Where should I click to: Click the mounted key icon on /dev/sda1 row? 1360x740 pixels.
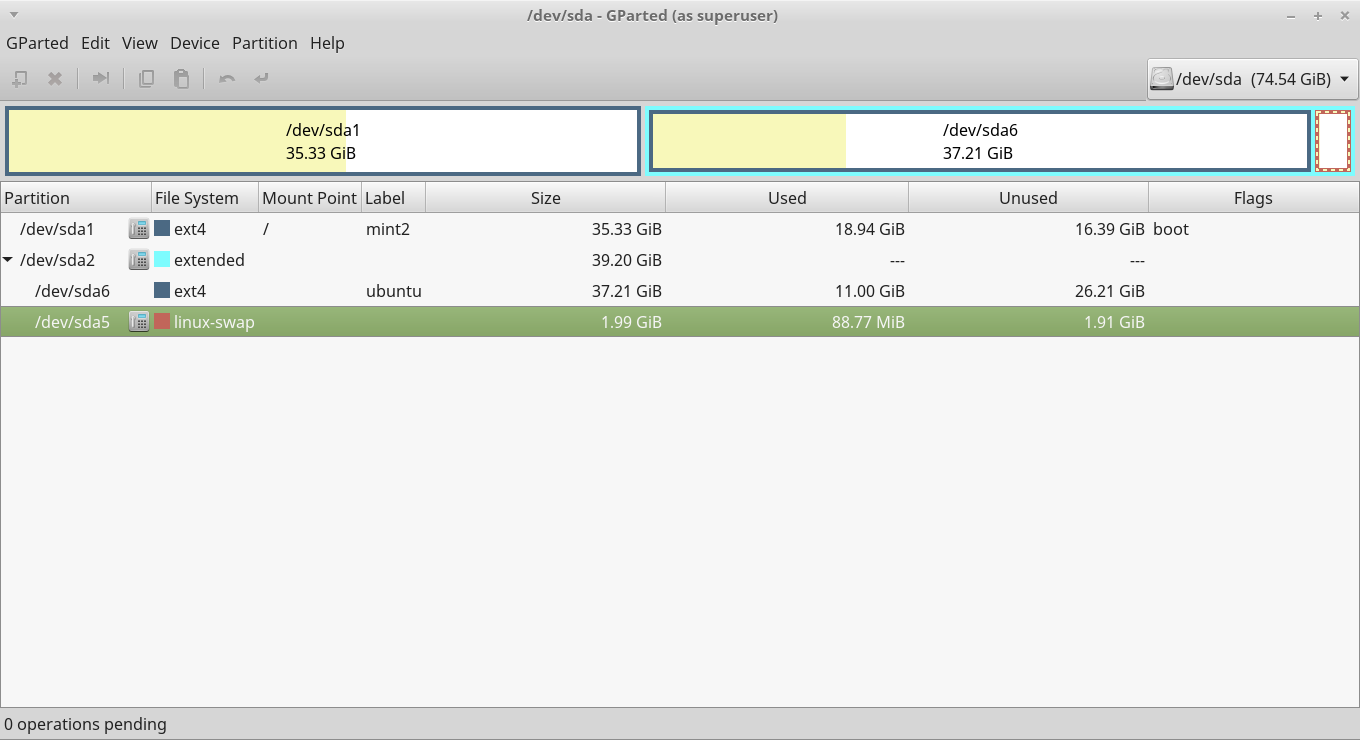tap(139, 229)
